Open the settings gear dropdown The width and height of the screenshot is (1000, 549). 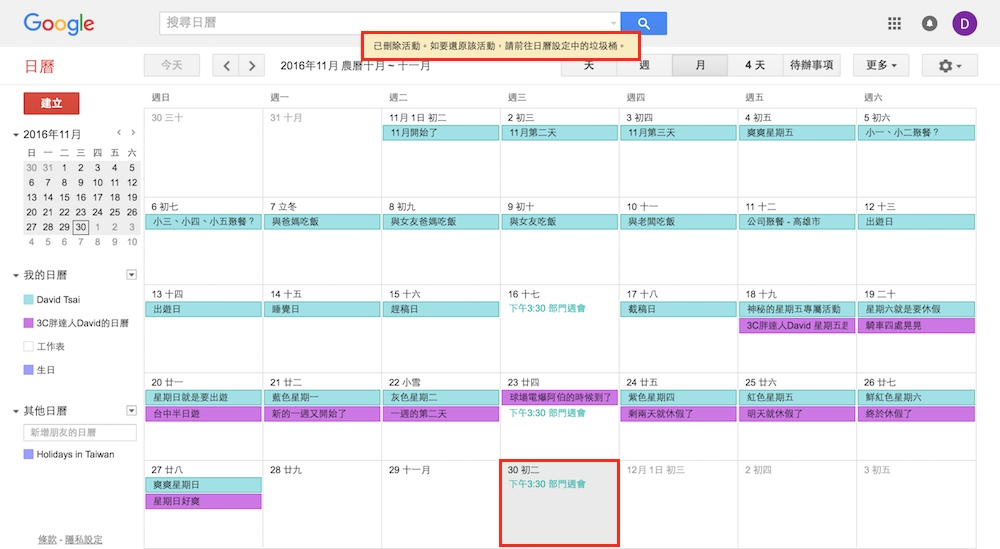(x=949, y=66)
